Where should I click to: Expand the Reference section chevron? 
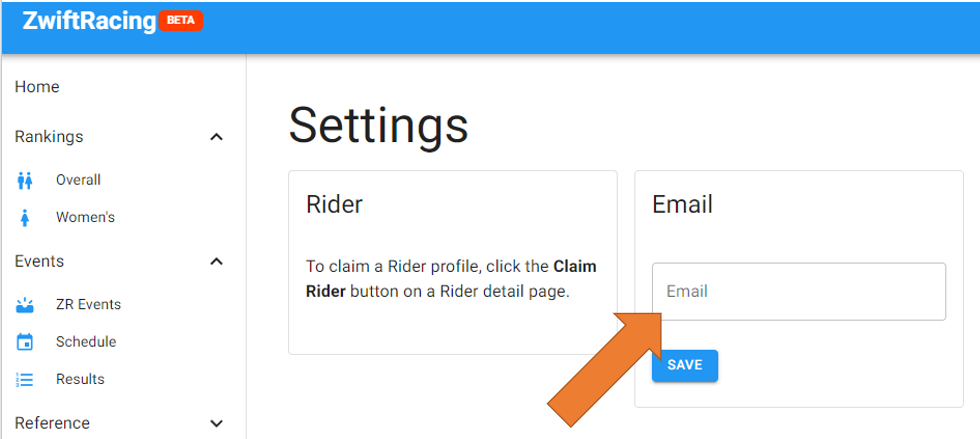216,424
